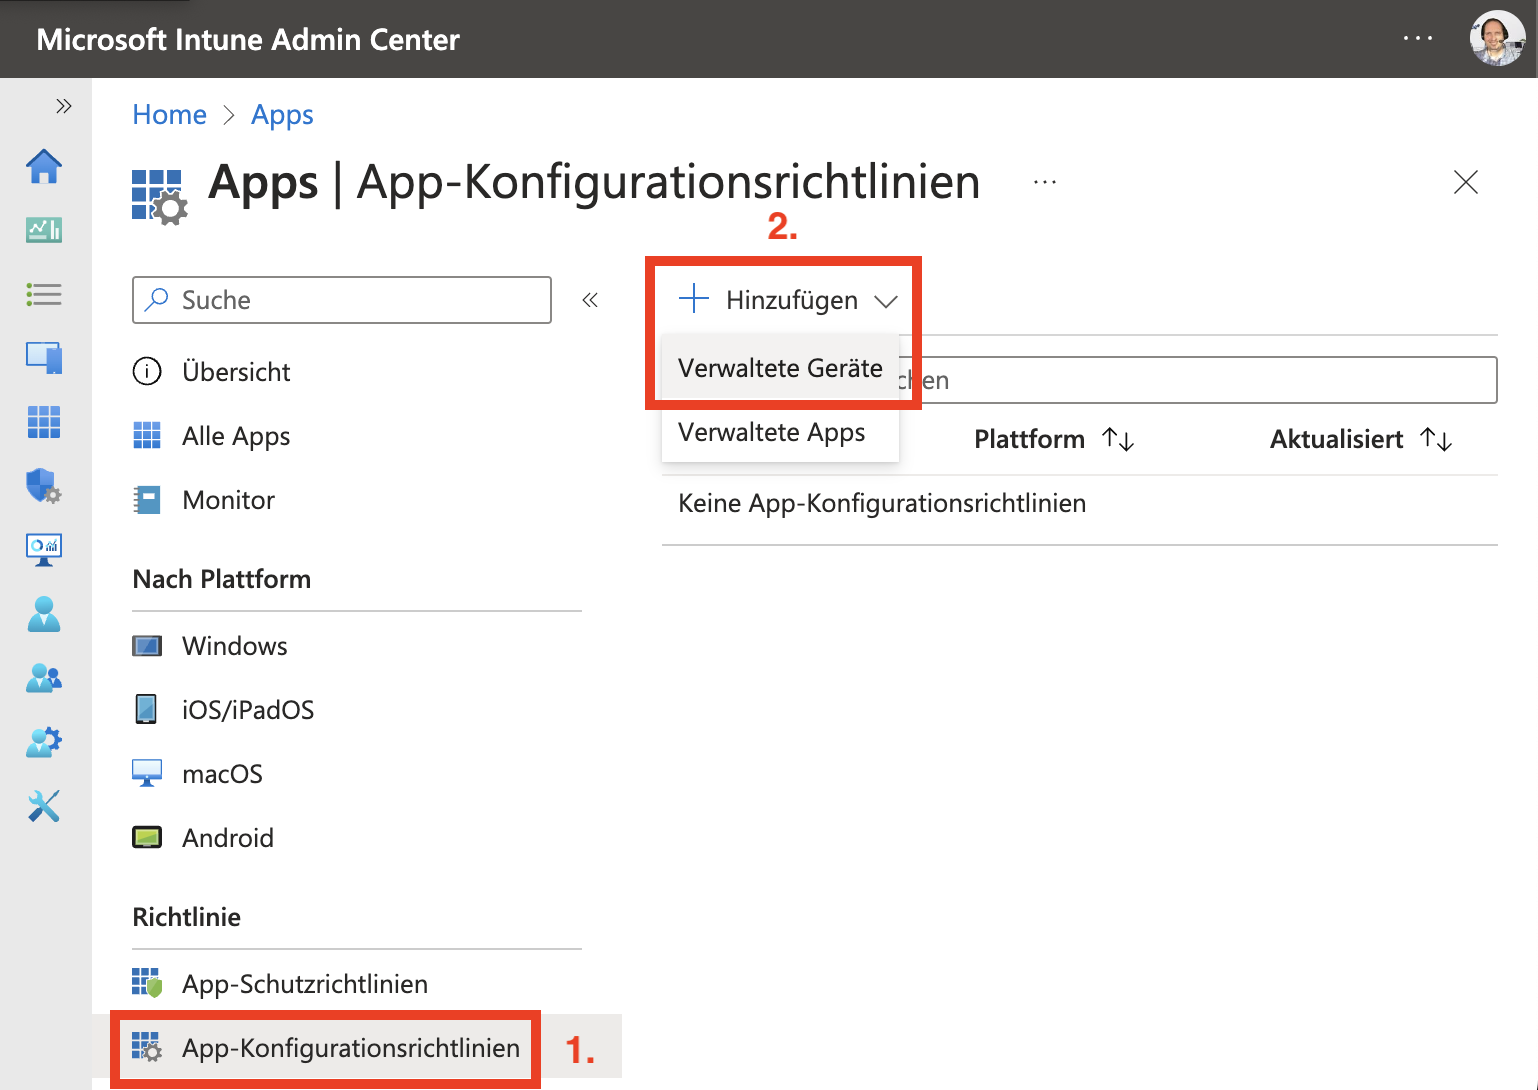Image resolution: width=1538 pixels, height=1090 pixels.
Task: Open the Users icon in the sidebar
Action: pyautogui.click(x=44, y=614)
